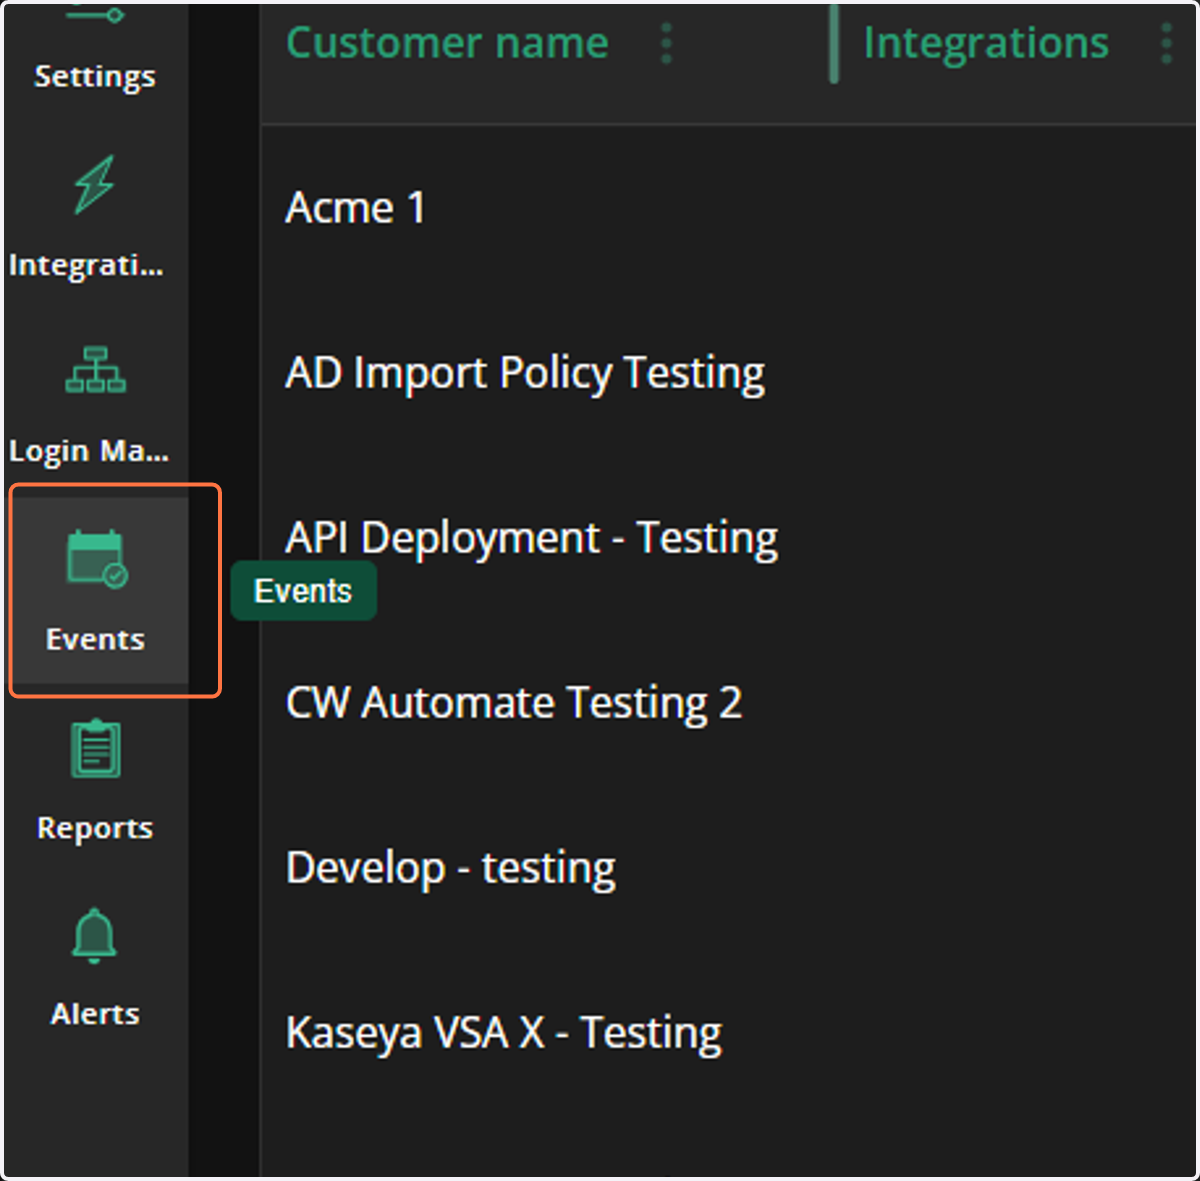Screen dimensions: 1200x1181
Task: Open Customer name column options menu
Action: click(x=667, y=44)
